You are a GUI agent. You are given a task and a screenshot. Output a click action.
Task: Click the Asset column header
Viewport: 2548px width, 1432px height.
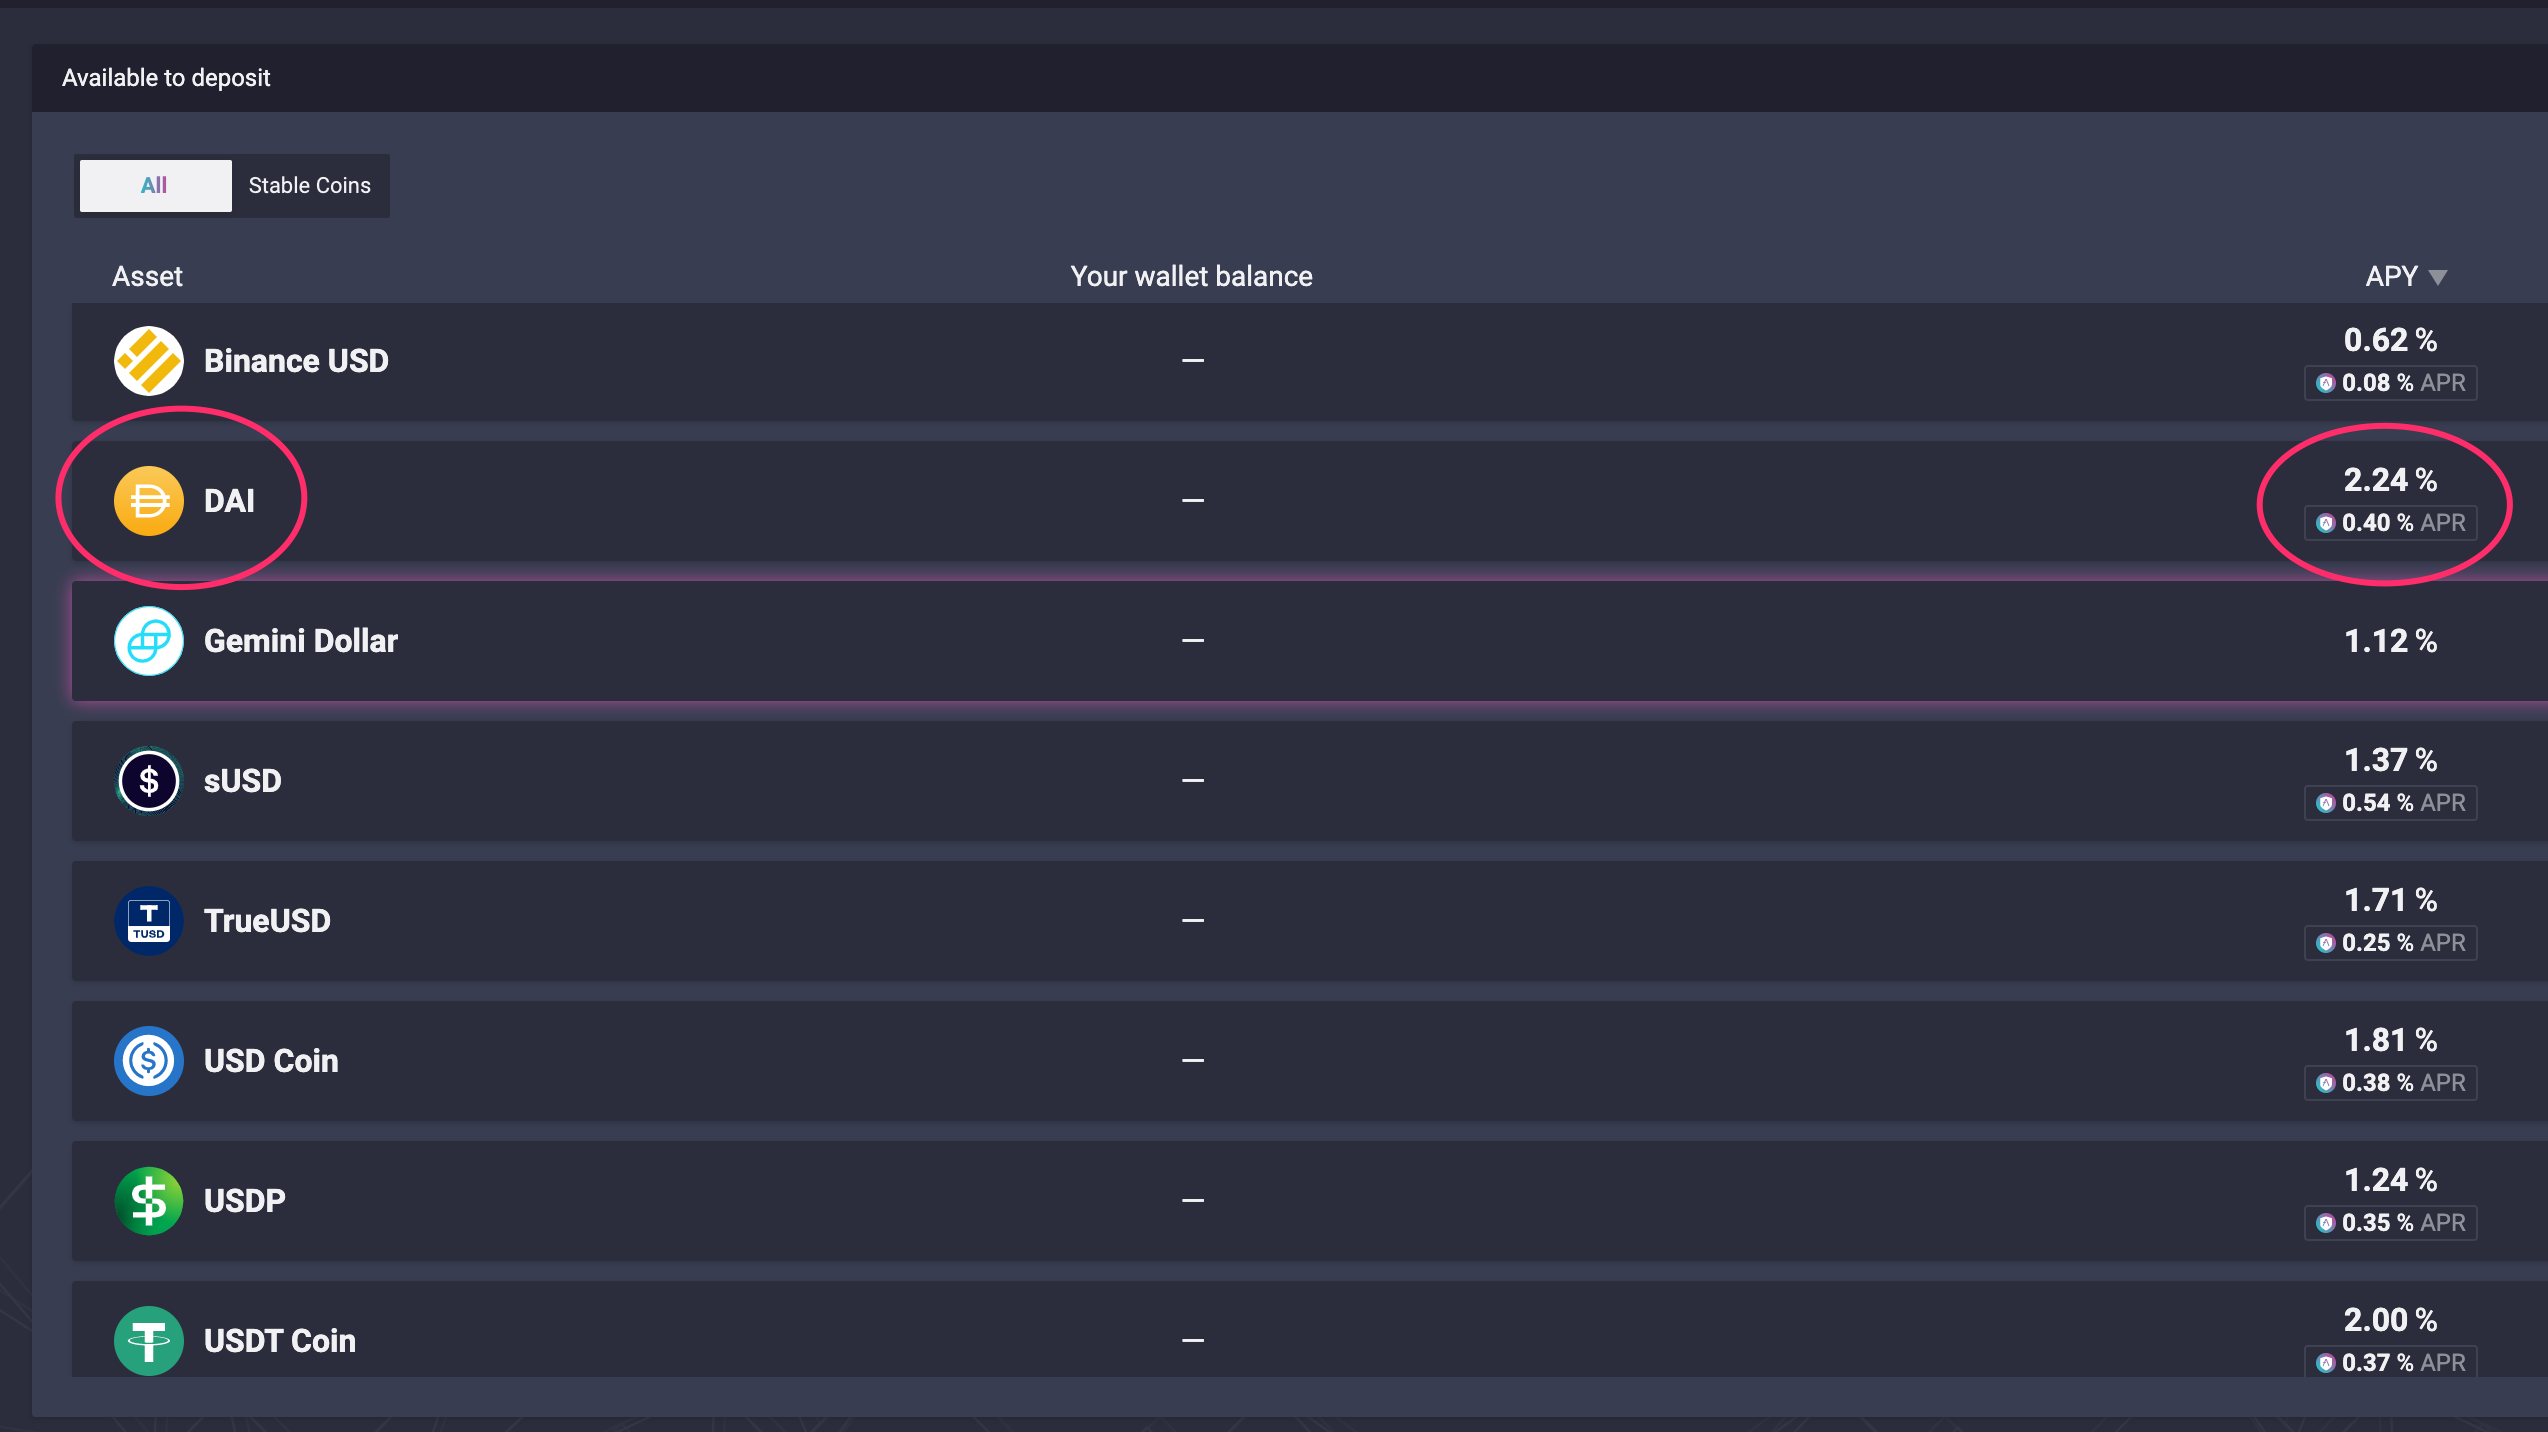(147, 277)
